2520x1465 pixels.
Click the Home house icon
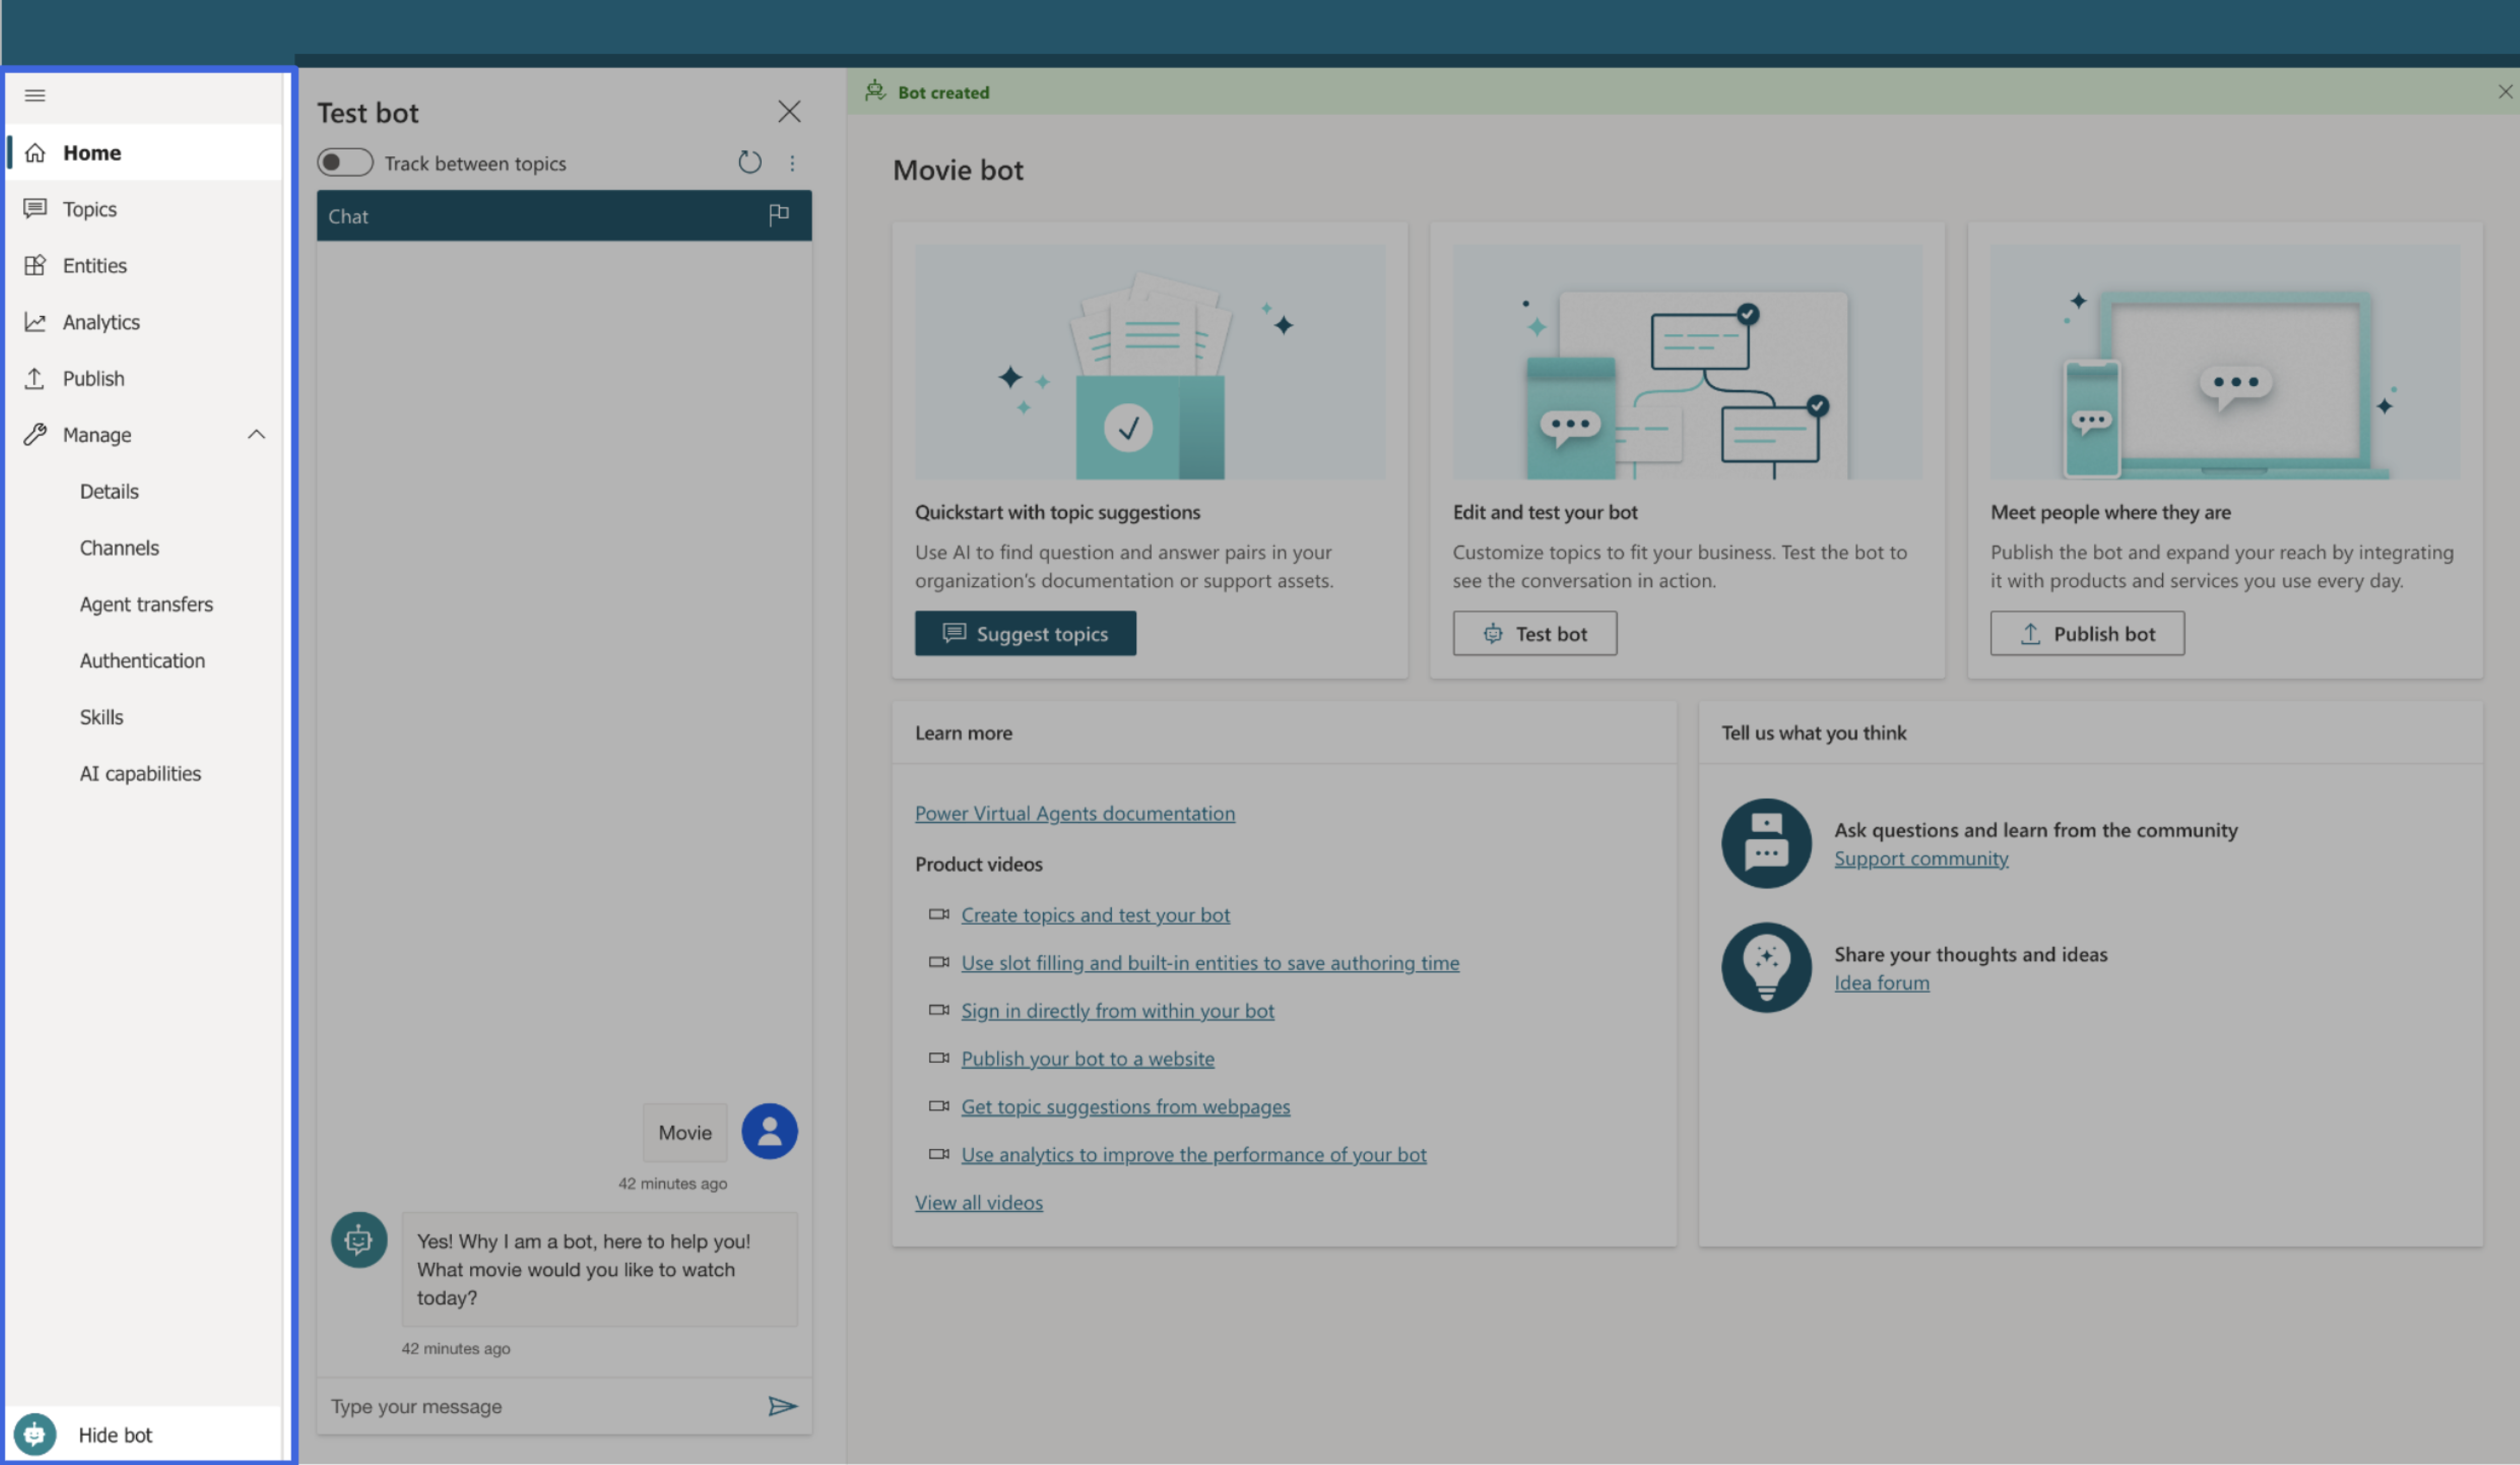point(35,152)
